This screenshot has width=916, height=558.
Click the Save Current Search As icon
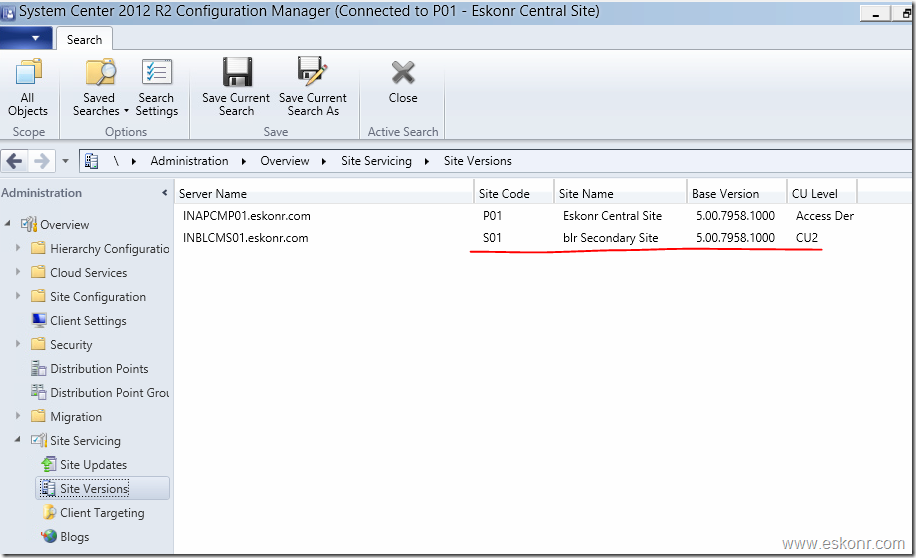click(x=313, y=71)
